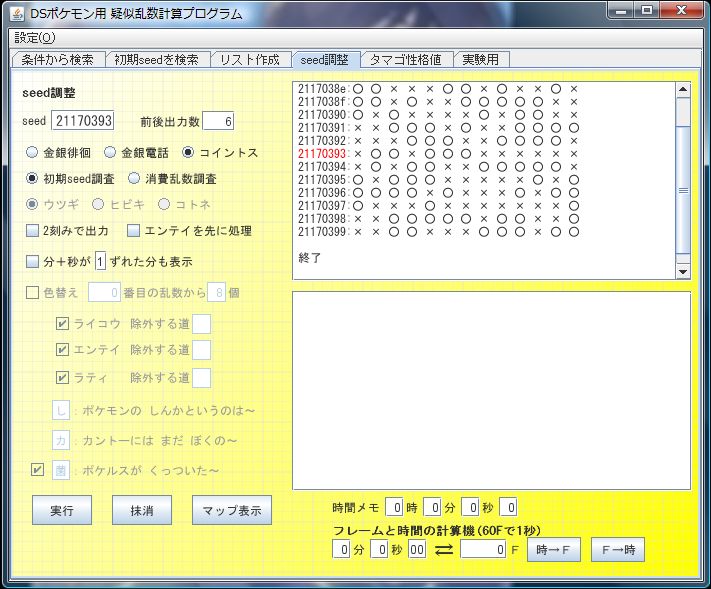Open the リスト作成 tab
Screen dimensions: 711x589
pos(250,59)
